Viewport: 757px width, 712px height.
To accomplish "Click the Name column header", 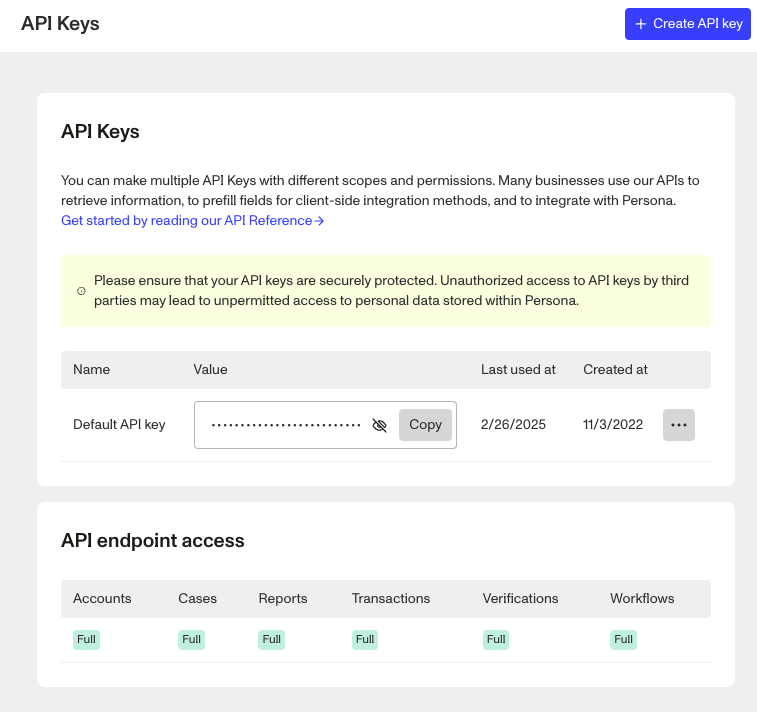I will [x=91, y=369].
